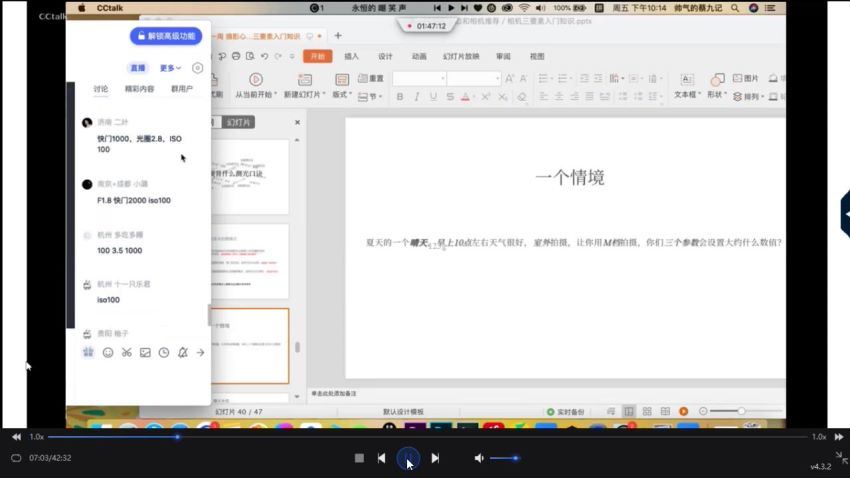Click the blue 解锁高级功能 button
Image resolution: width=850 pixels, height=478 pixels.
coord(166,36)
